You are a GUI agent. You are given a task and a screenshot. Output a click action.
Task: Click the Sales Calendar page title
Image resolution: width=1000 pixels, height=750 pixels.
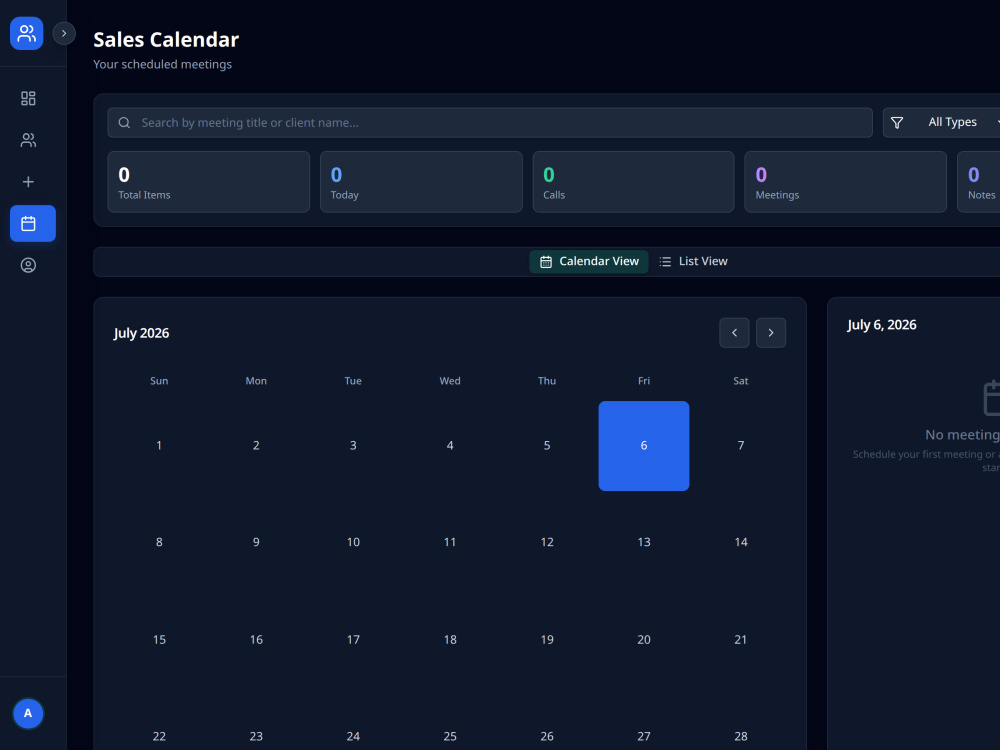(x=166, y=40)
